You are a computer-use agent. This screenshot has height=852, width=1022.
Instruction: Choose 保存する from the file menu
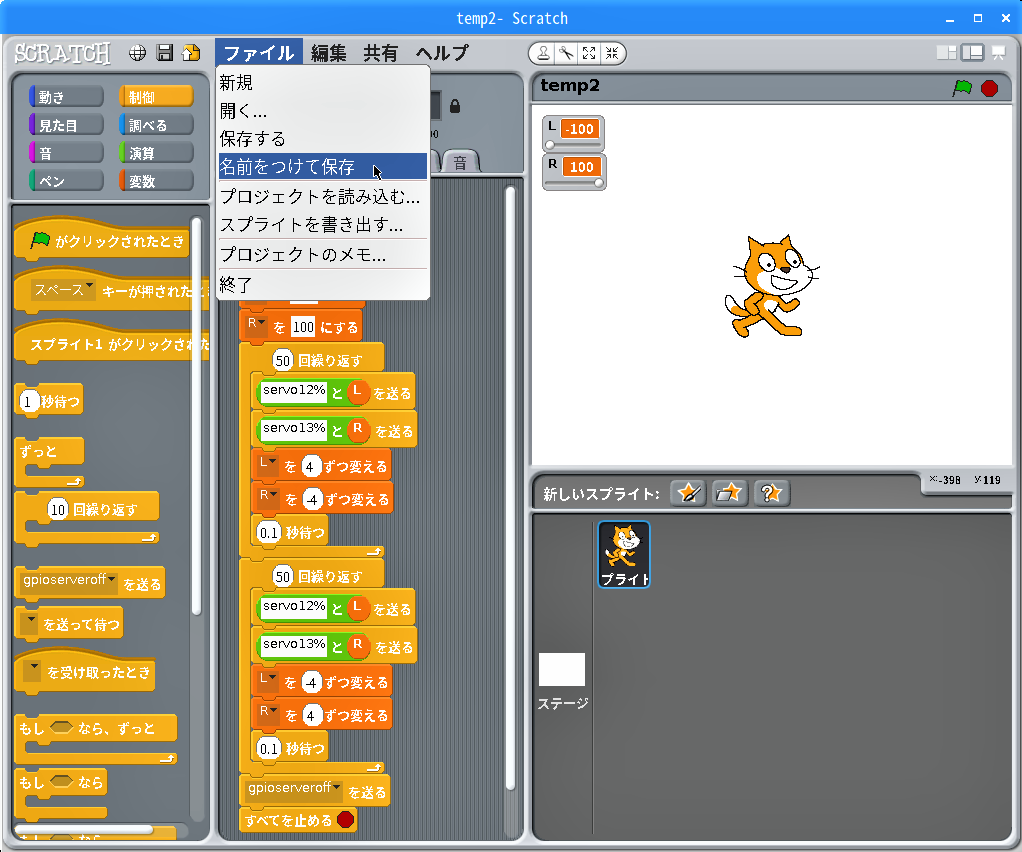click(323, 139)
